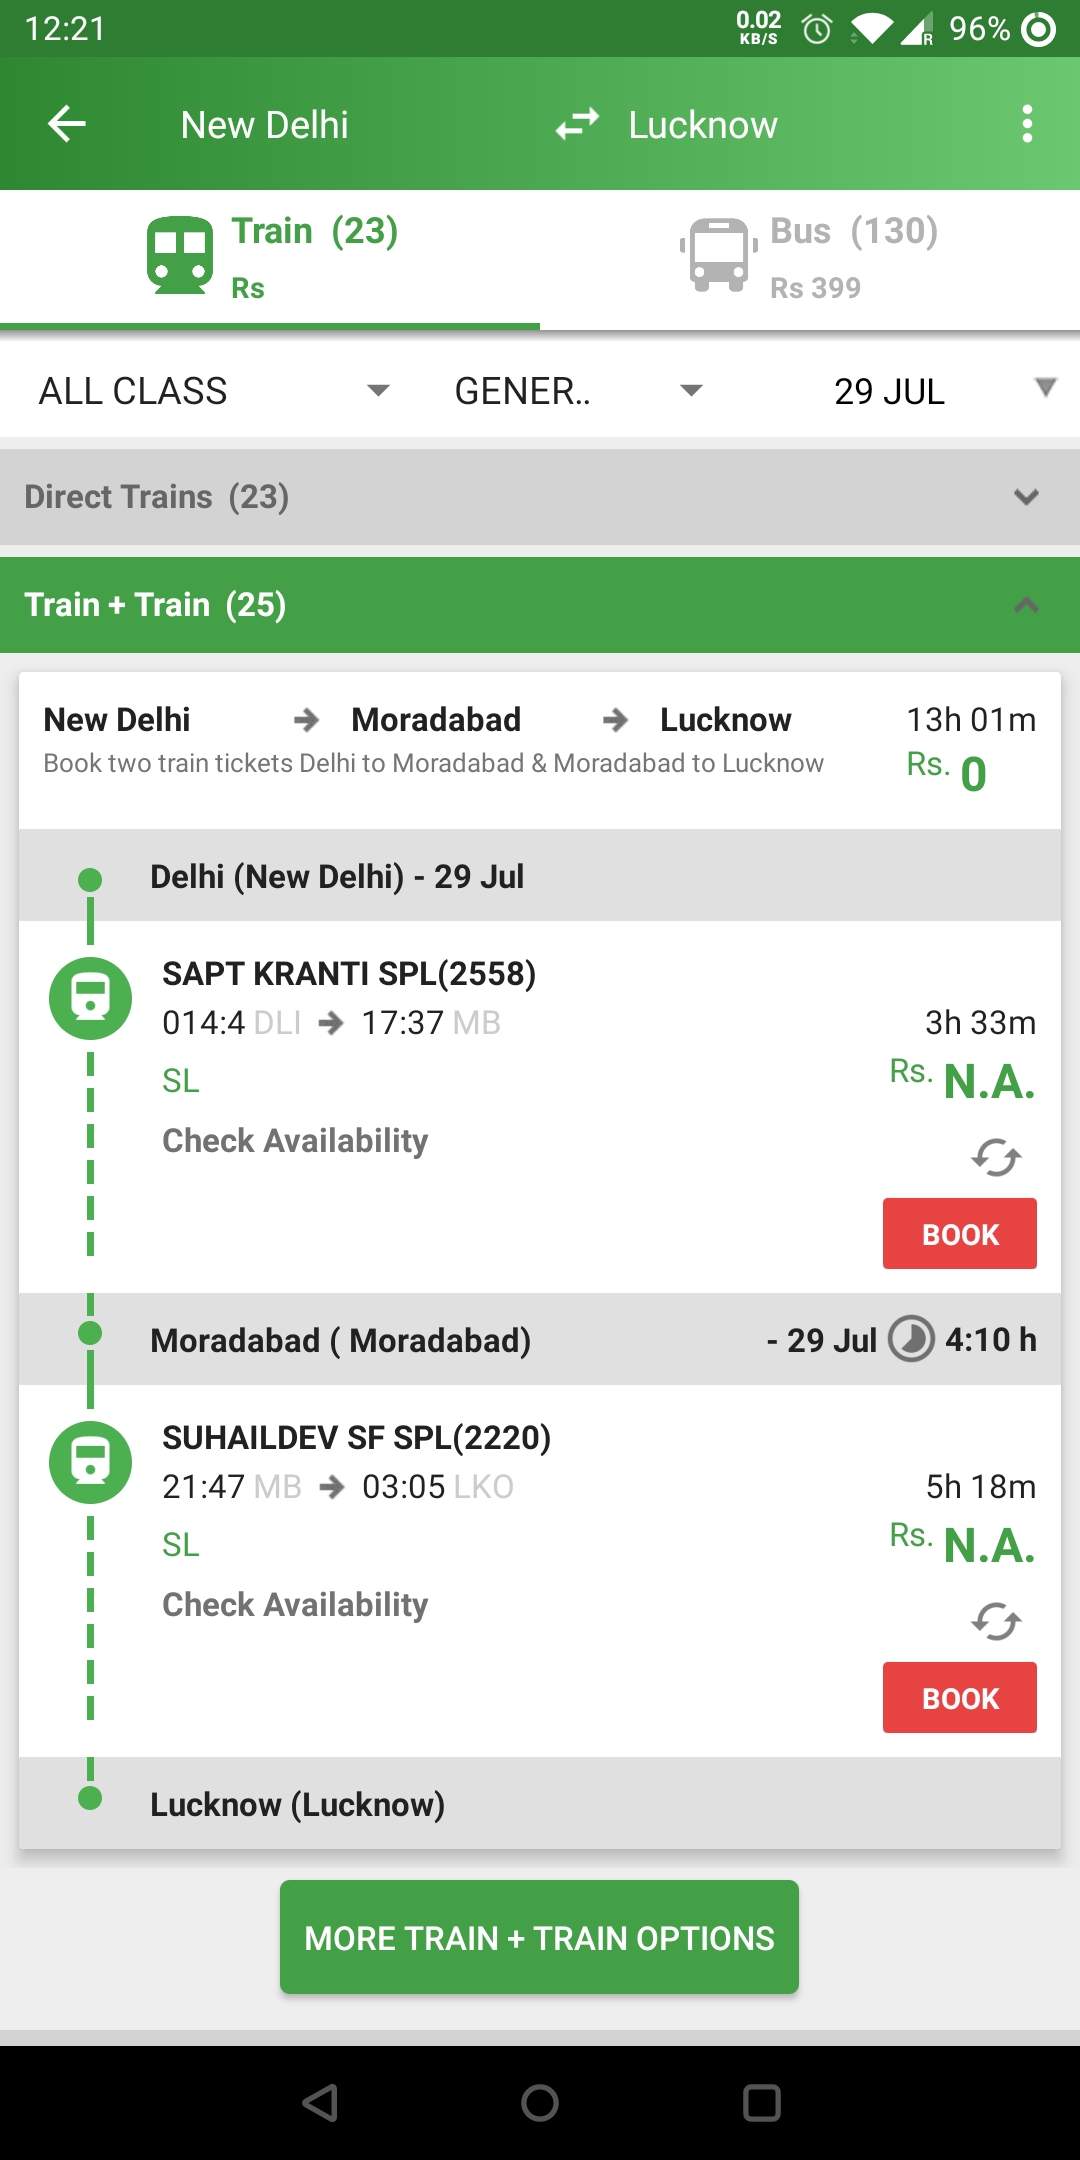1080x2160 pixels.
Task: Switch to the Bus (130) tab
Action: point(810,259)
